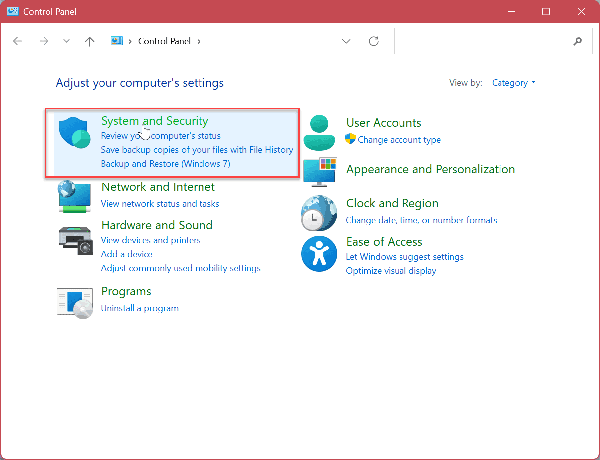Viewport: 600px width, 460px height.
Task: Click the Hardware and Sound printer icon
Action: (x=75, y=240)
